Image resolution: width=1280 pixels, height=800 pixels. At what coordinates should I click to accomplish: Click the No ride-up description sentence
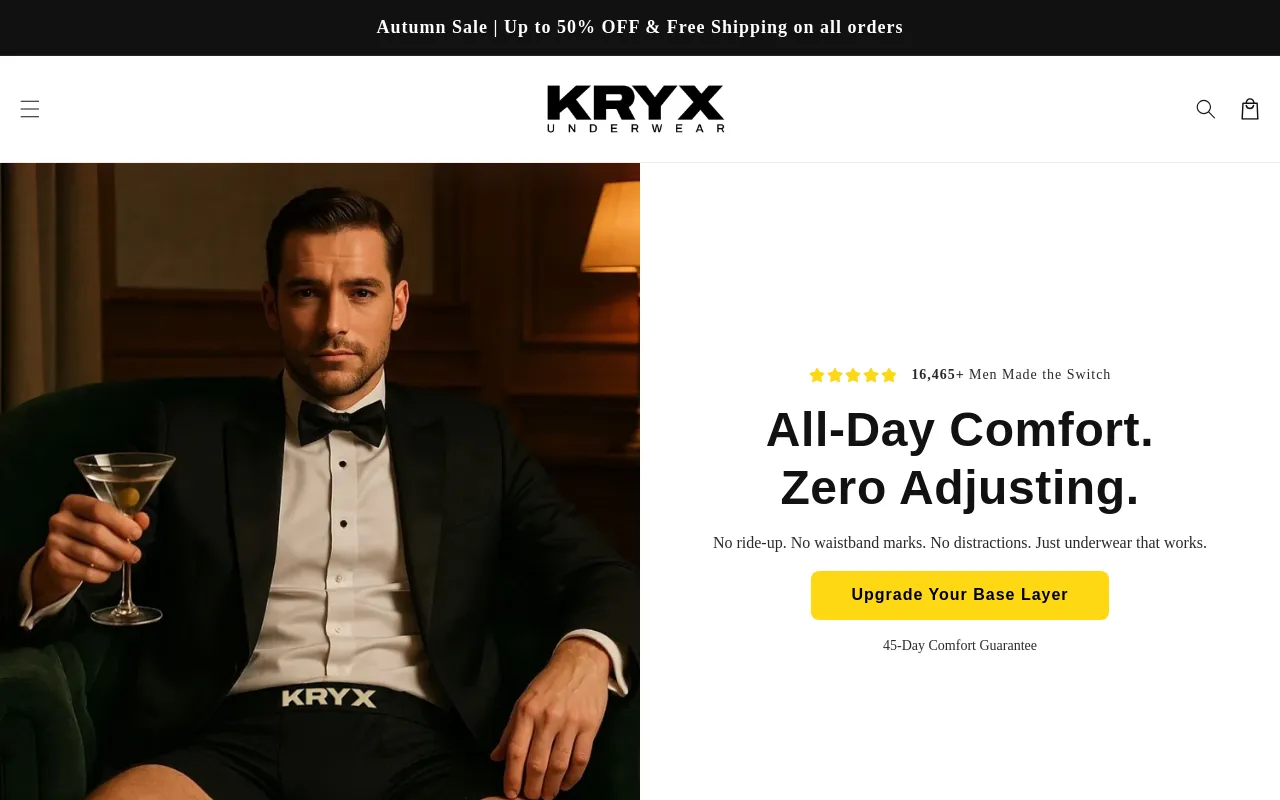[x=960, y=543]
